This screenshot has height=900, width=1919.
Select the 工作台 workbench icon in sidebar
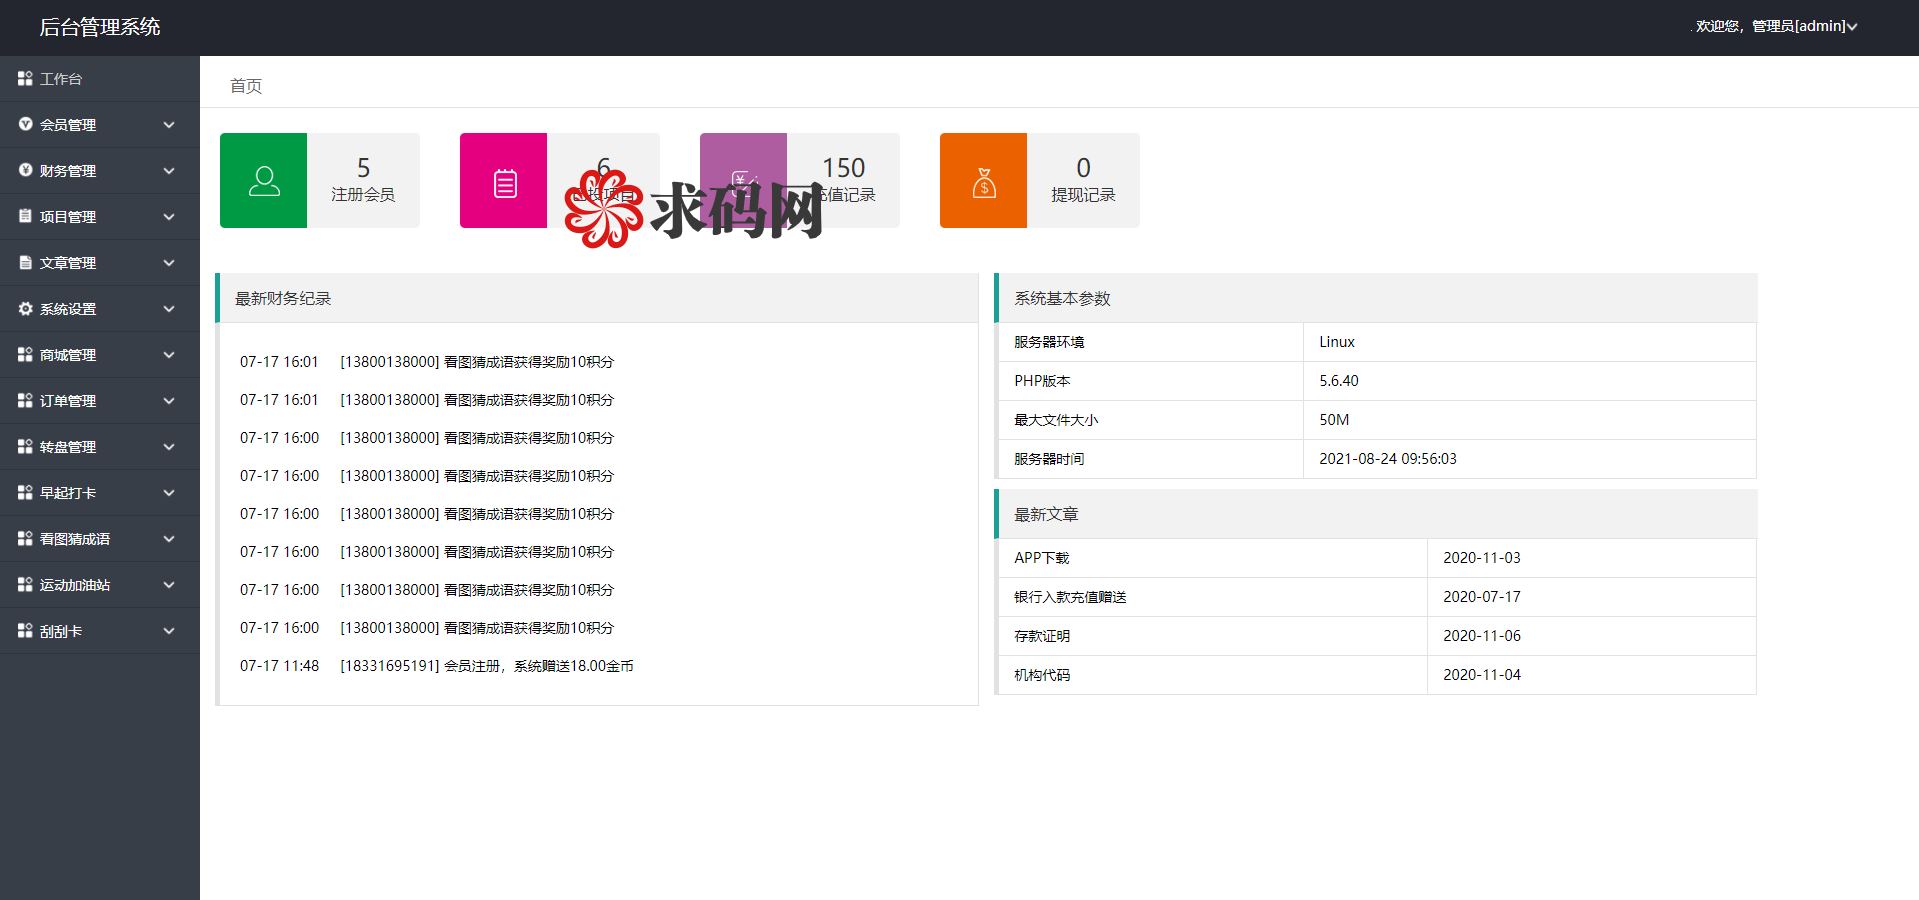tap(24, 78)
